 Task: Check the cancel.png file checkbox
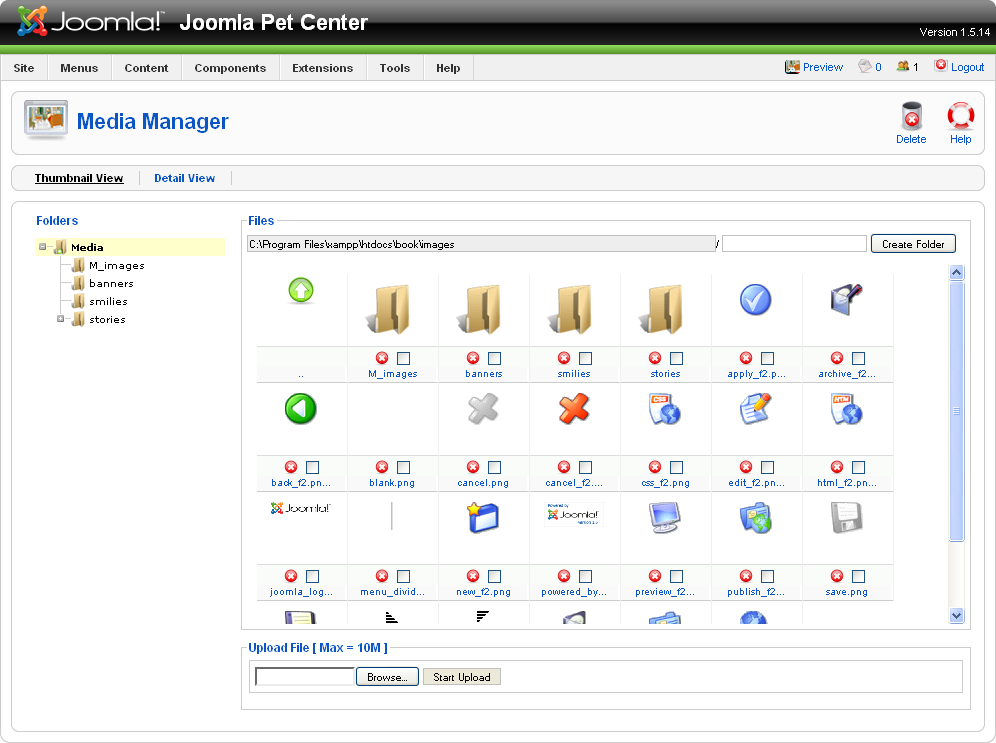click(x=494, y=467)
